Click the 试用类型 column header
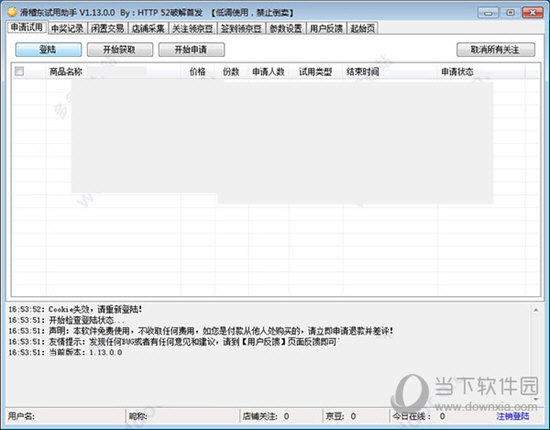Viewport: 550px width, 430px height. (x=315, y=72)
